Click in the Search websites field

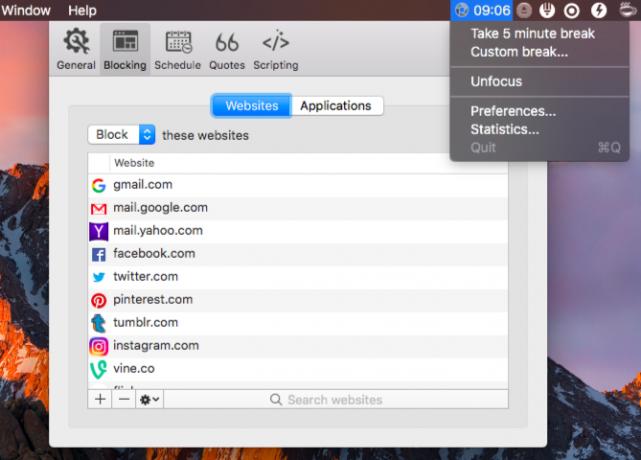tap(336, 399)
